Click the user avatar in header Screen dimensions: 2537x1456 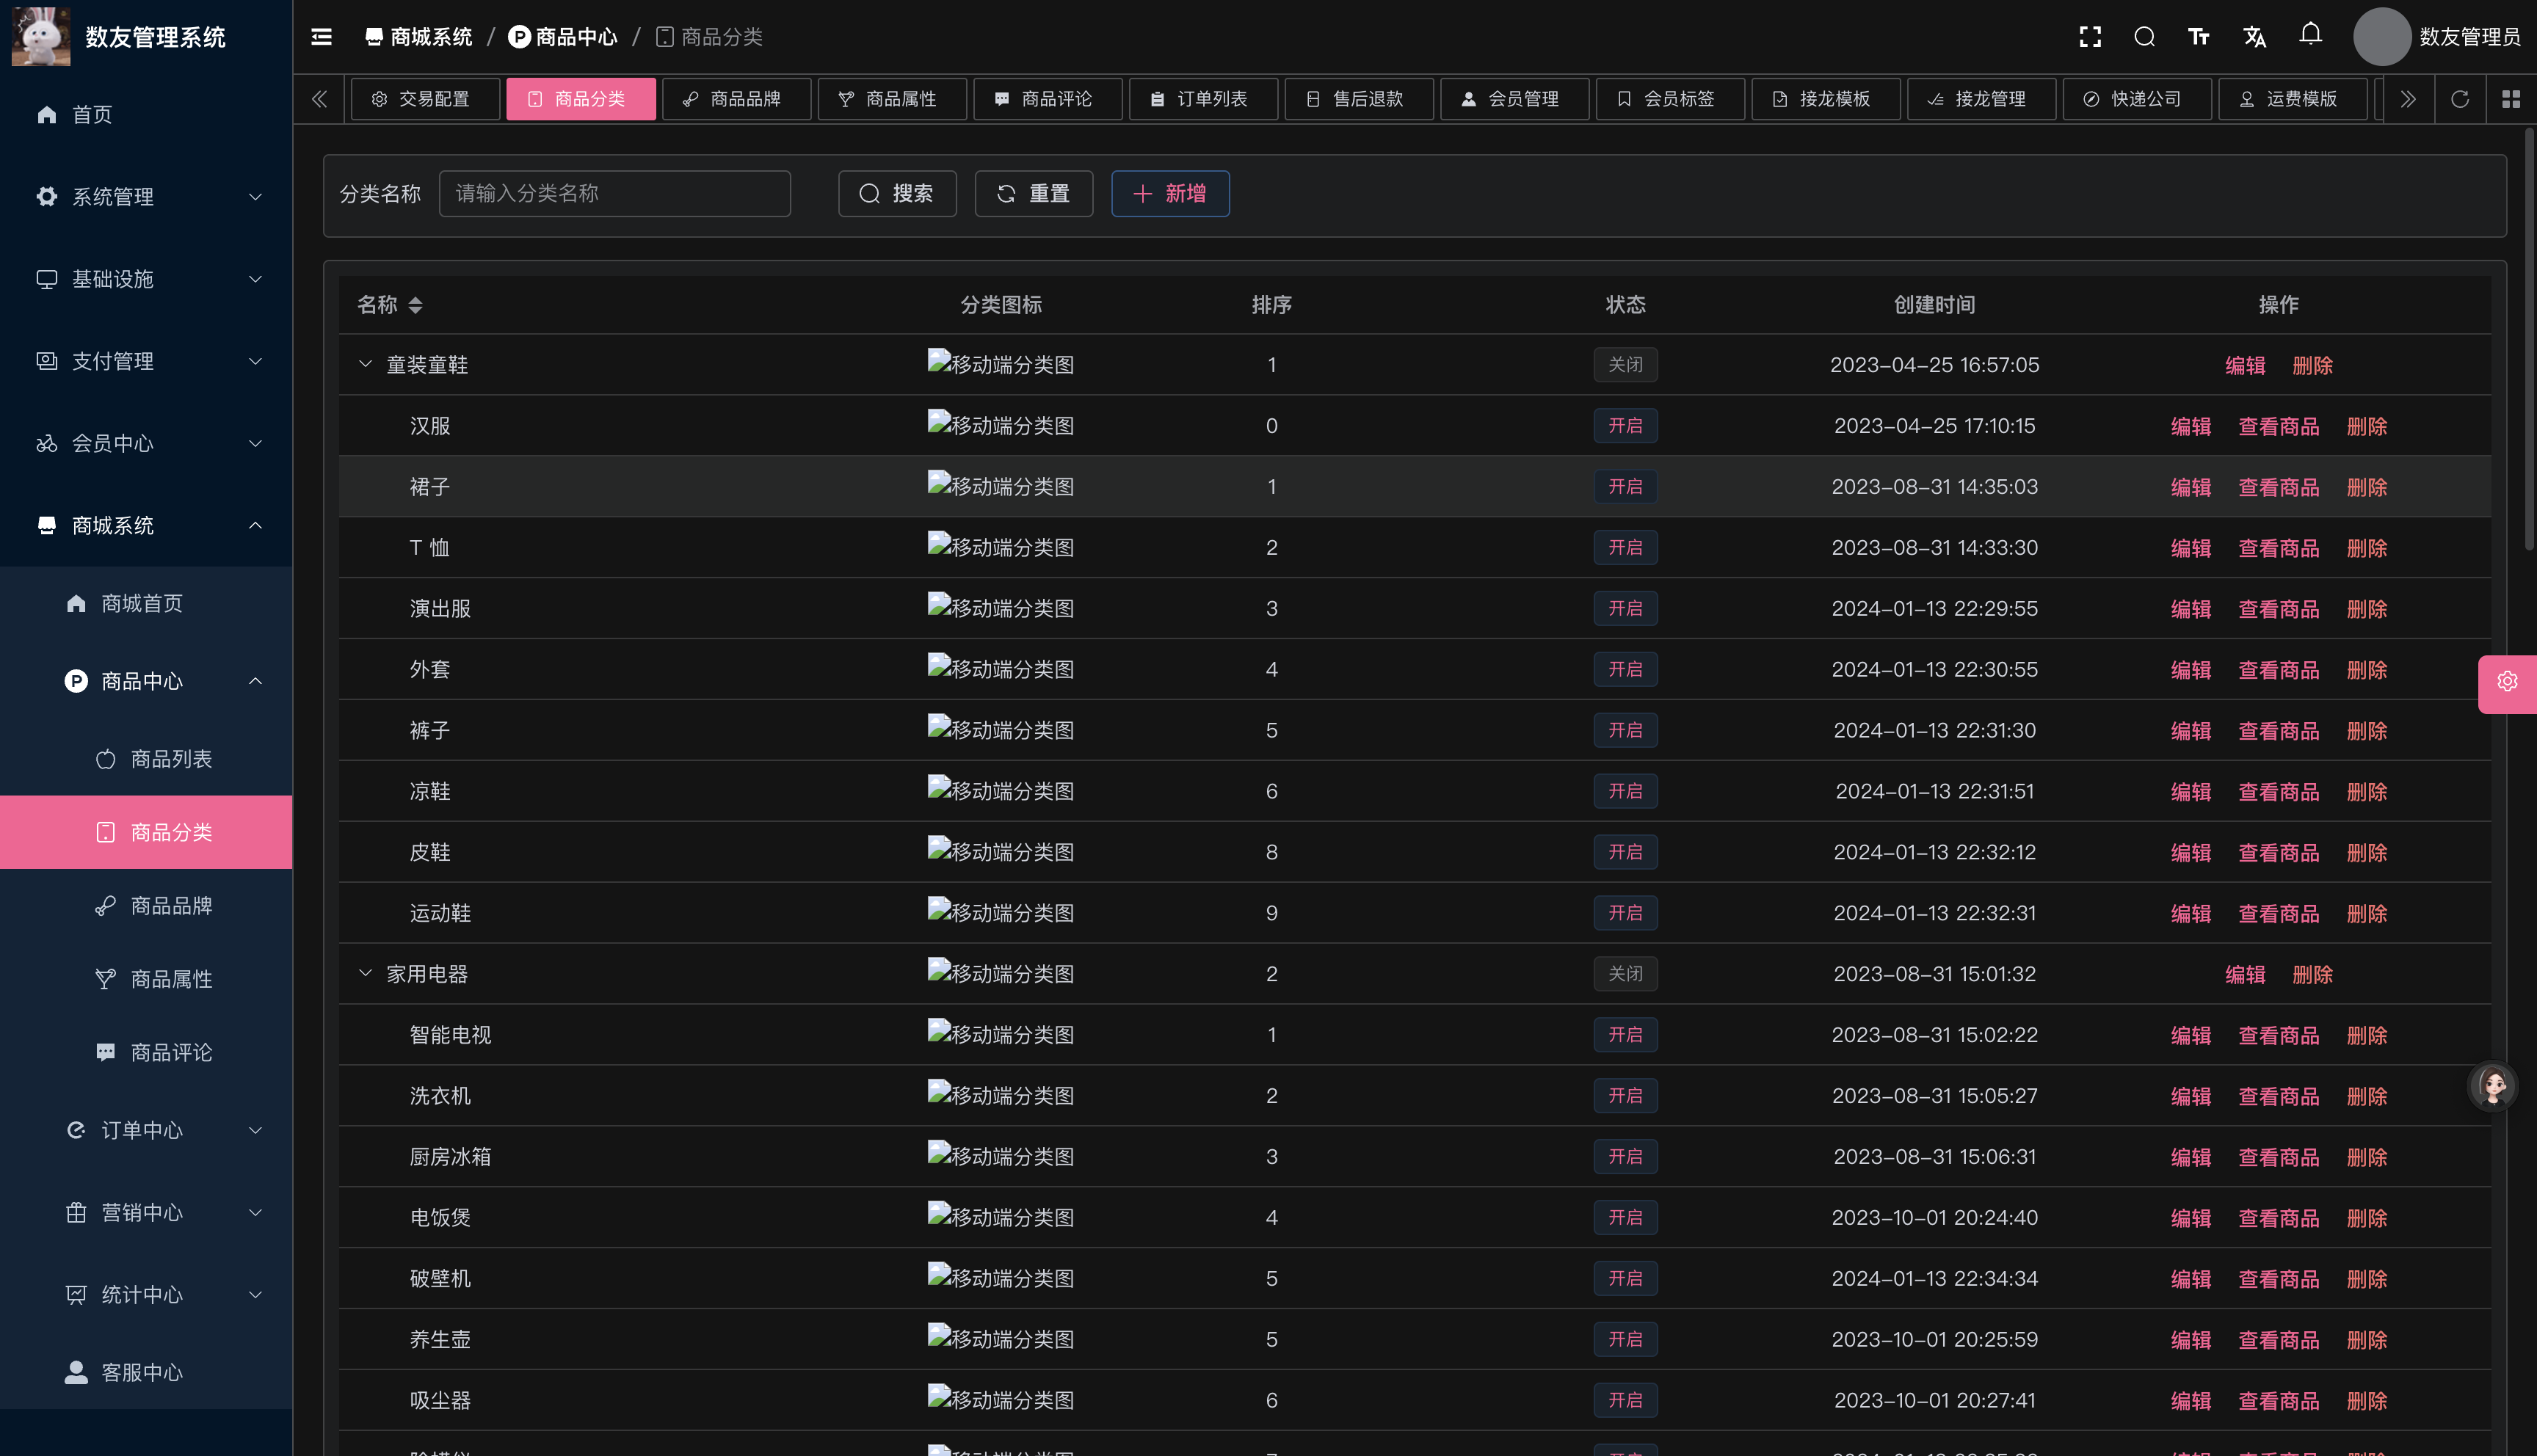coord(2382,37)
